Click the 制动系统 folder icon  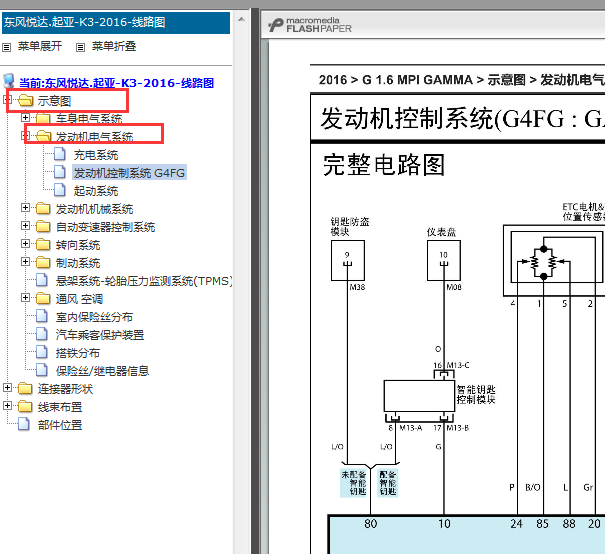pyautogui.click(x=43, y=263)
